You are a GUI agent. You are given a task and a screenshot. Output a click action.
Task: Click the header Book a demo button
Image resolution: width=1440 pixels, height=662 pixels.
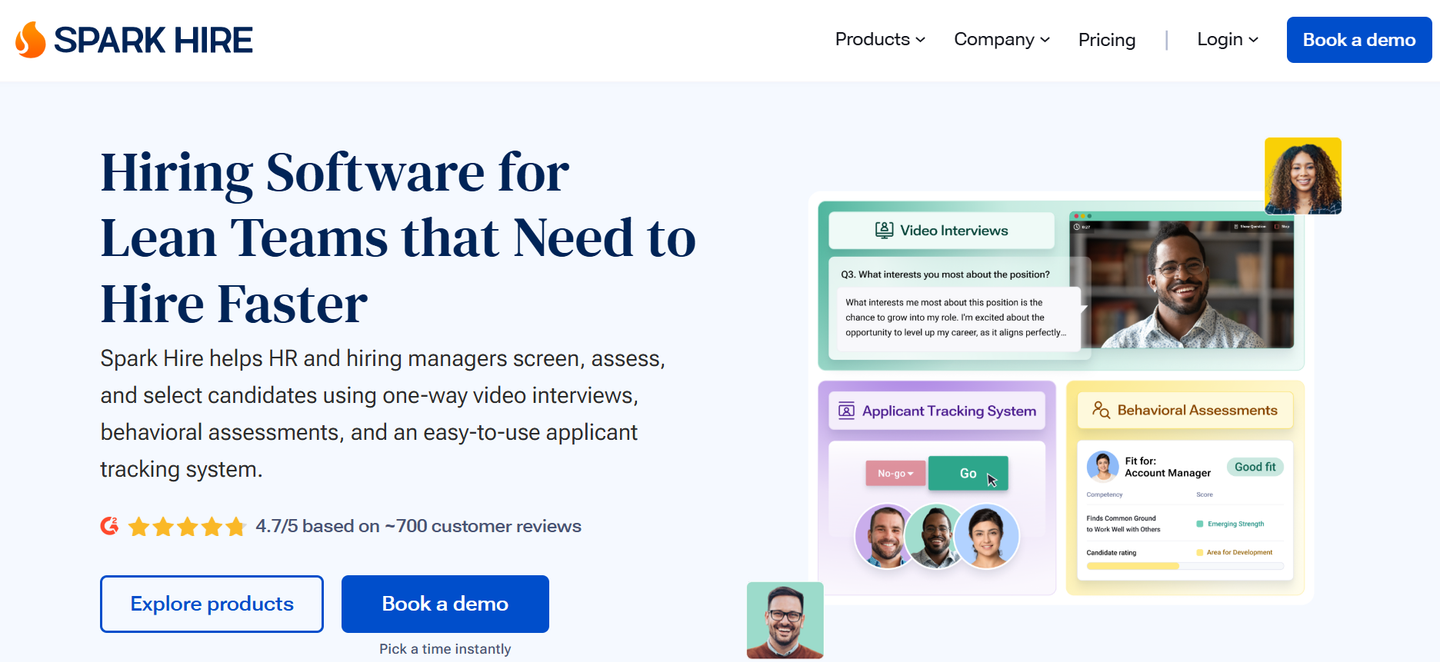point(1359,40)
